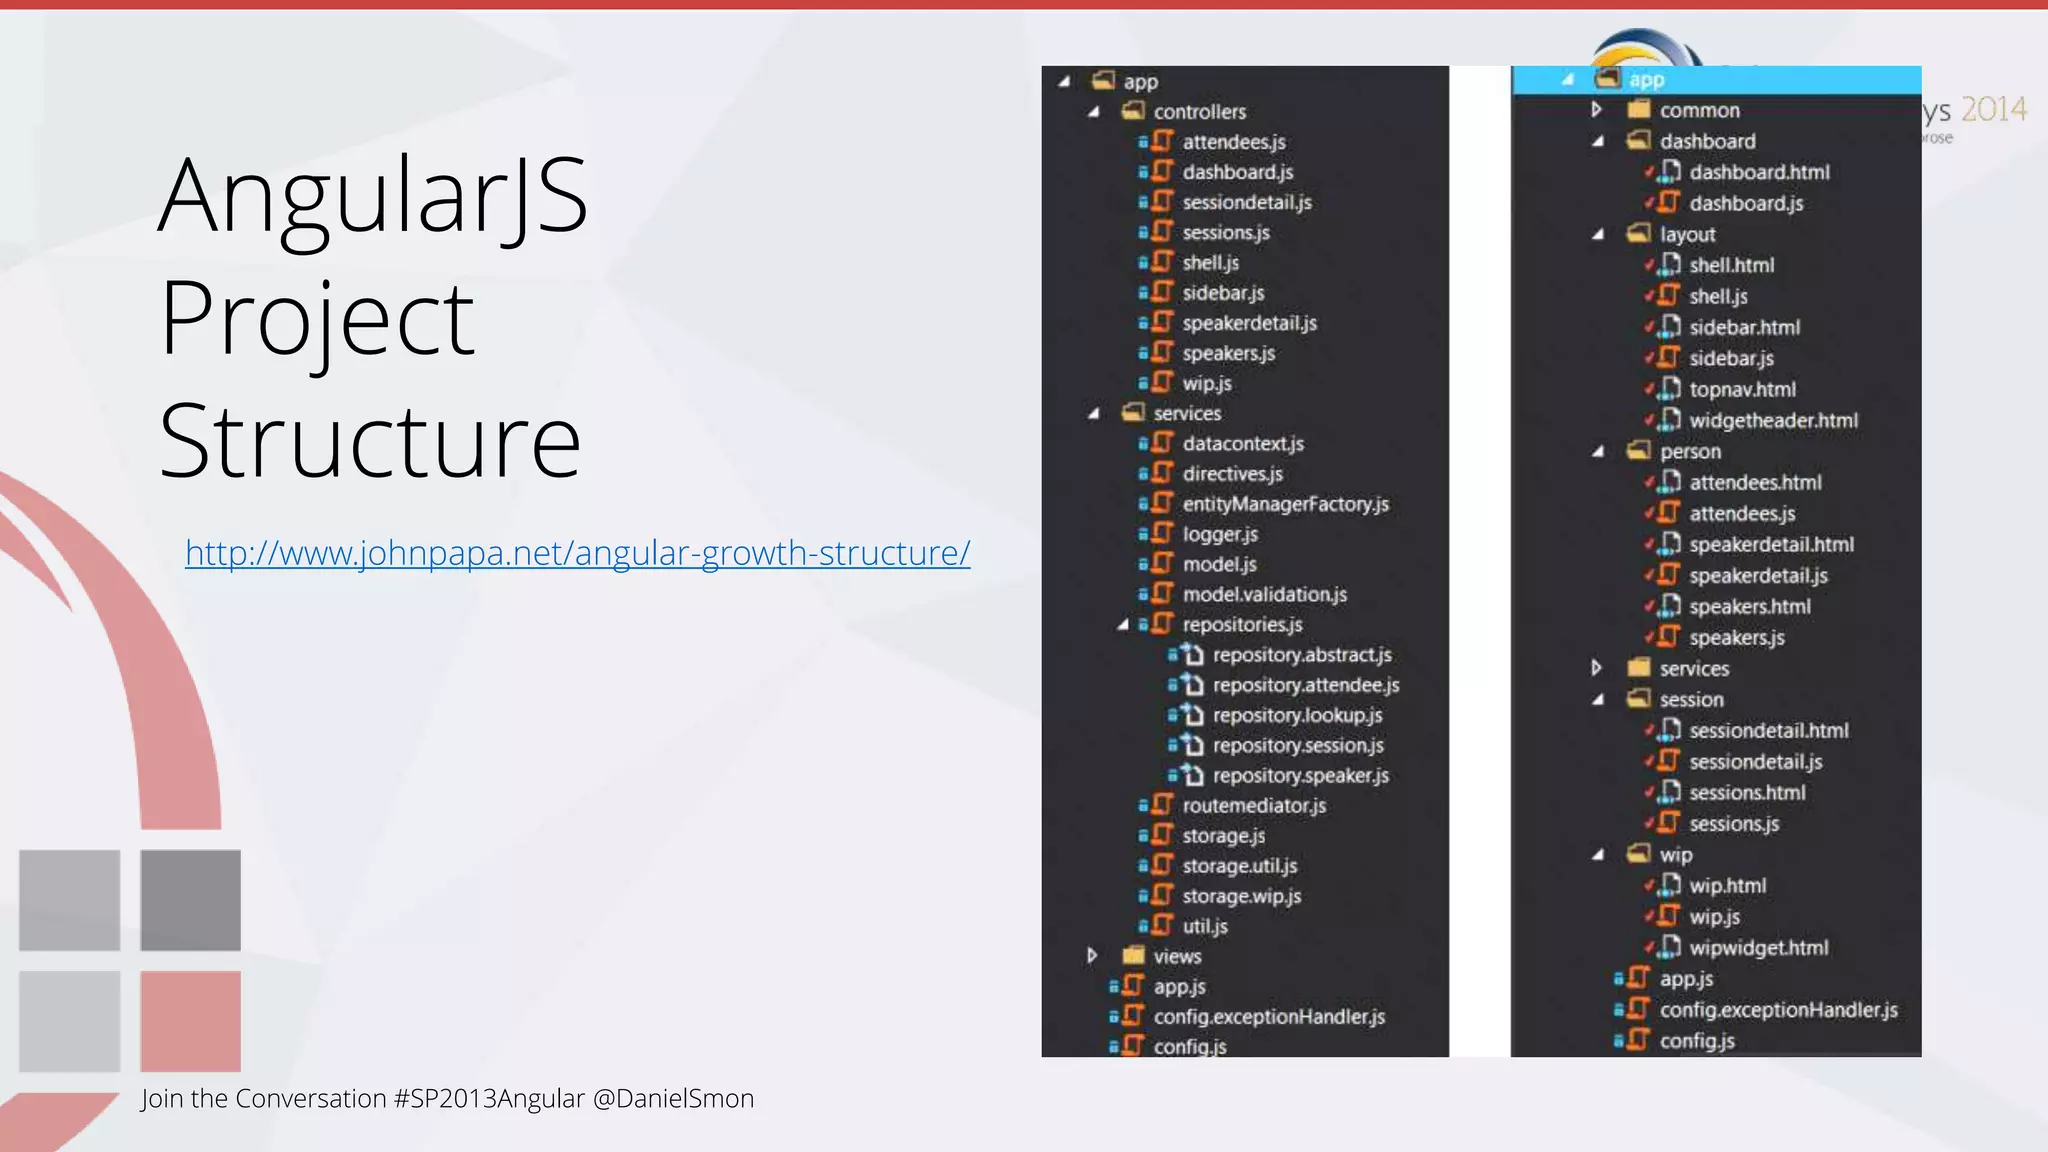Collapse the person folder arrow
2048x1152 pixels.
pos(1598,452)
